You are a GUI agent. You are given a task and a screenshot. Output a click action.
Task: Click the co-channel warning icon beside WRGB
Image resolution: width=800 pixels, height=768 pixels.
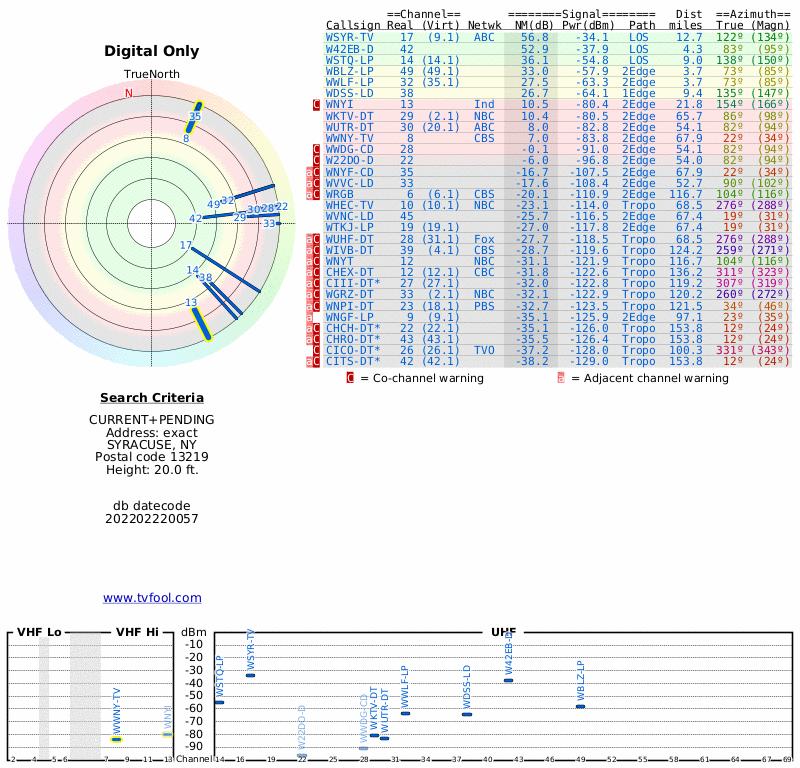tap(317, 193)
